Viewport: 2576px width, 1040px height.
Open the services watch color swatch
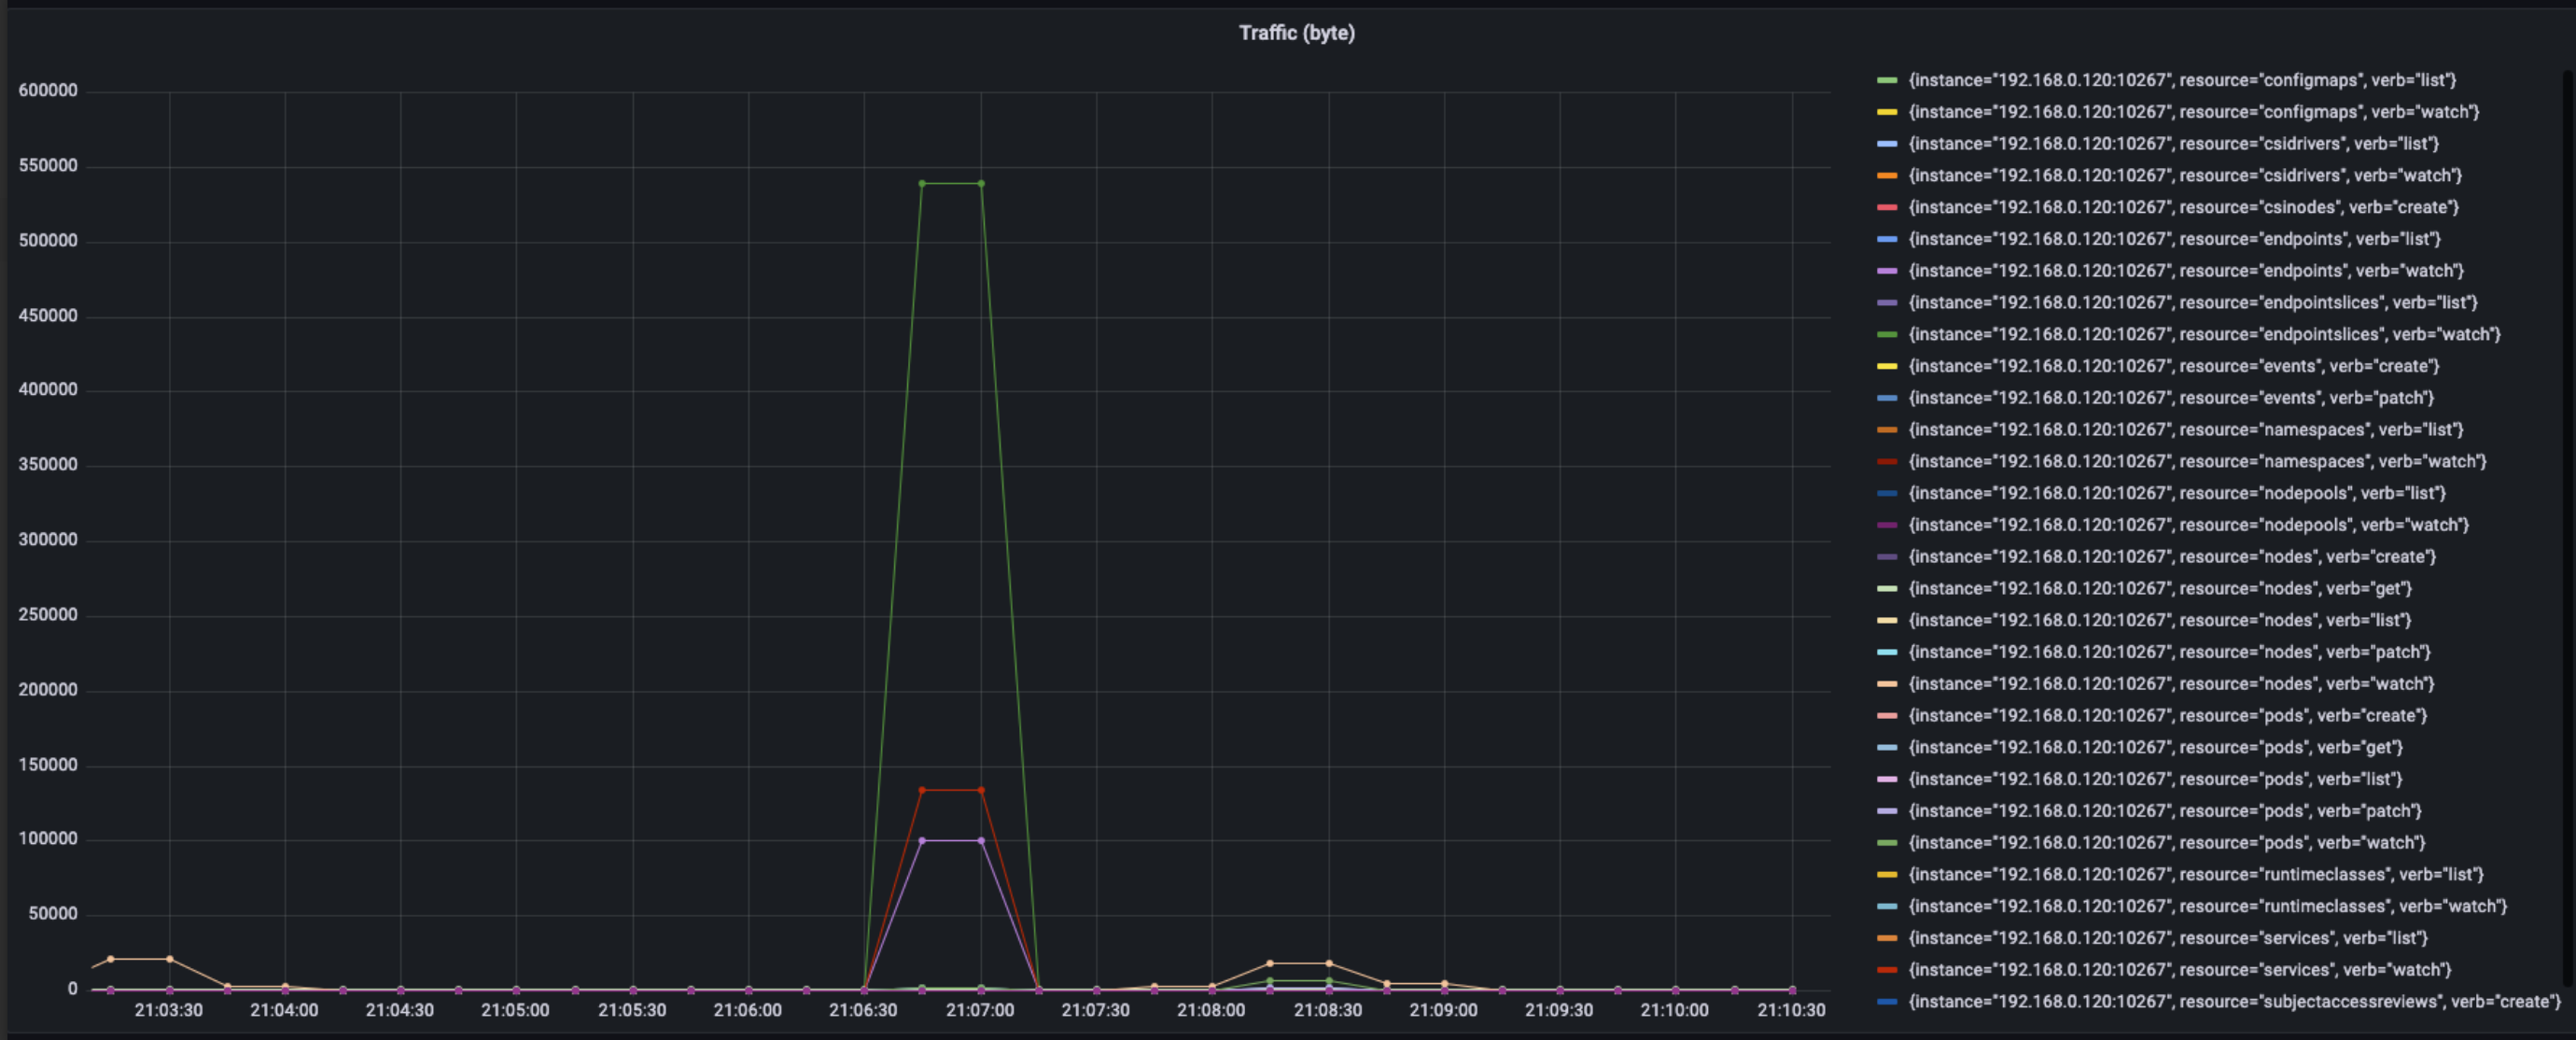point(1887,970)
